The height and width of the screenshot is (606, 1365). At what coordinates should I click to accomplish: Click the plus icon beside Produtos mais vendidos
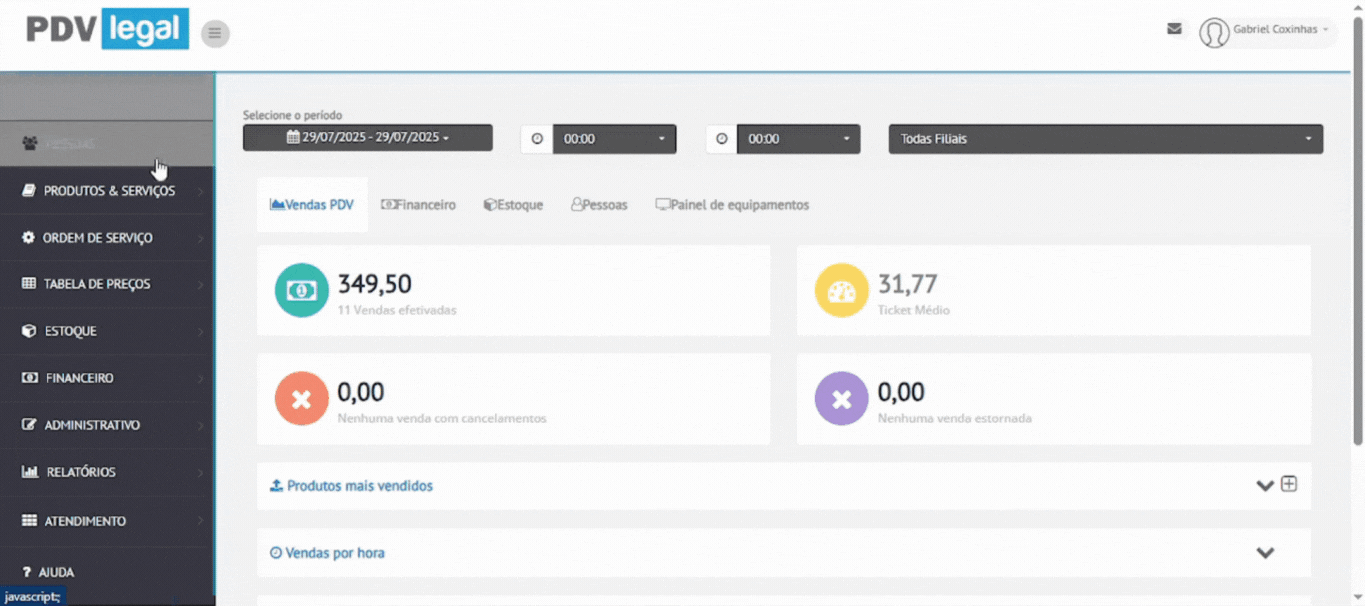(x=1289, y=484)
